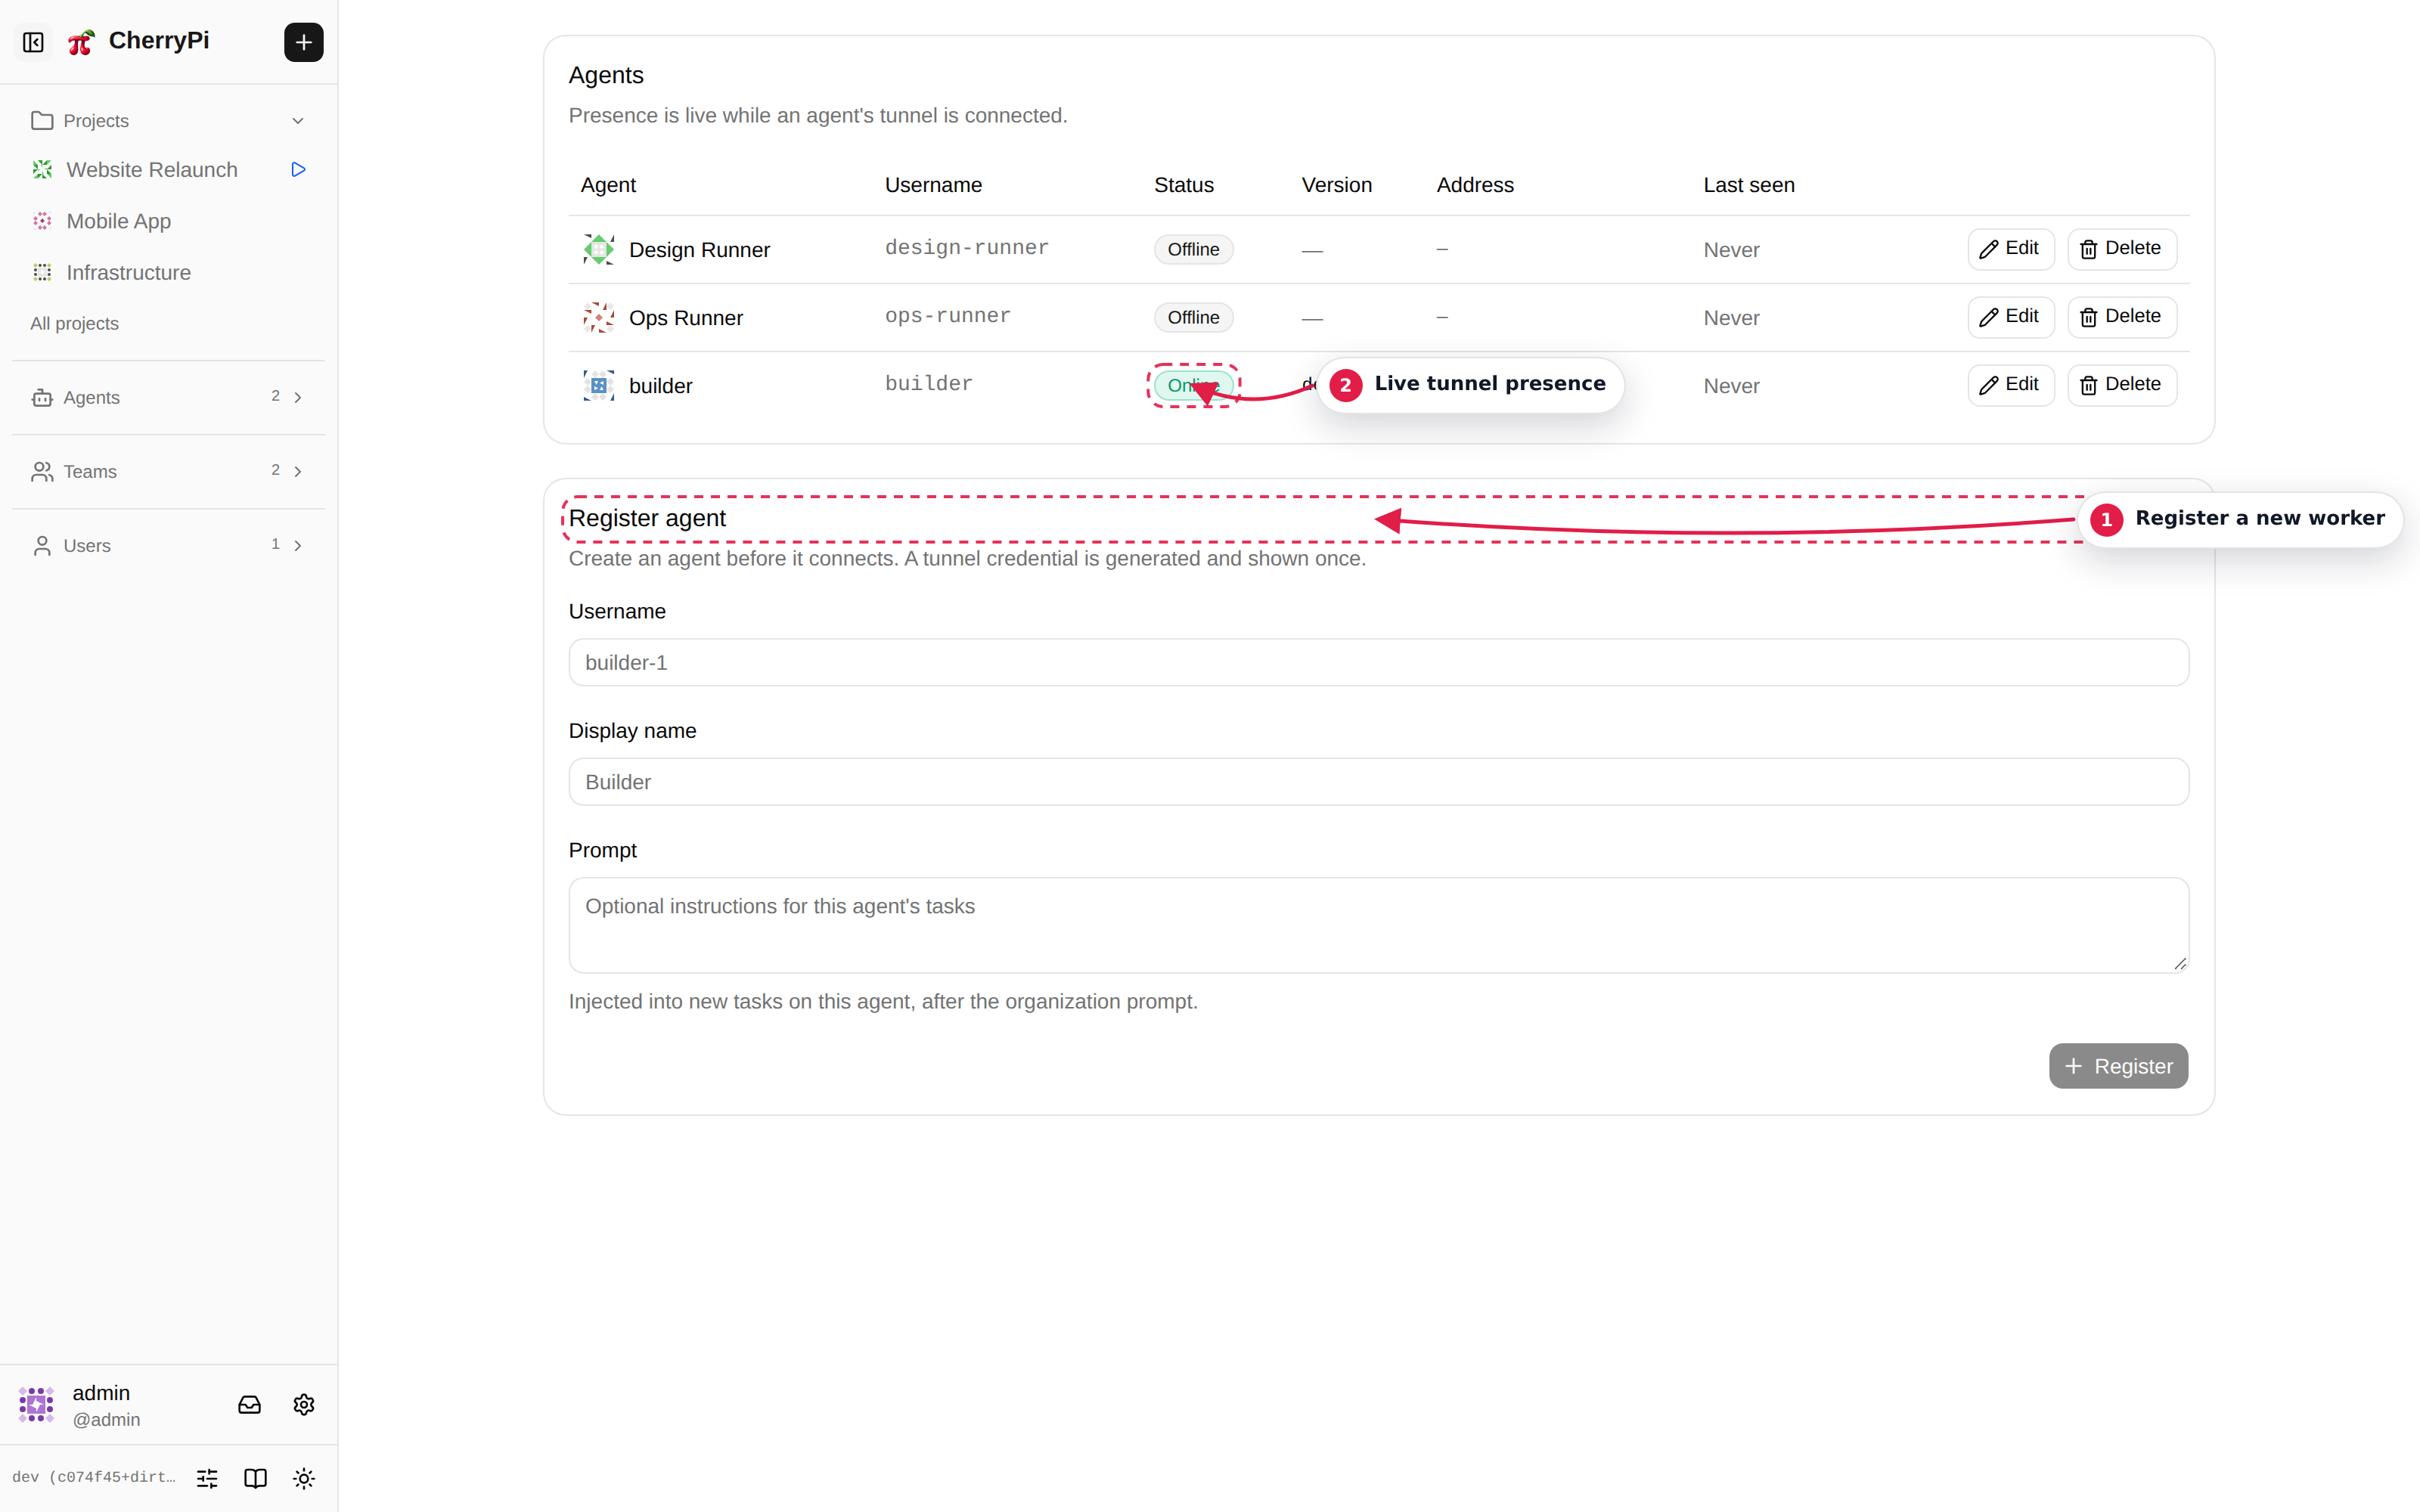
Task: Click the admin avatar image
Action: [36, 1405]
